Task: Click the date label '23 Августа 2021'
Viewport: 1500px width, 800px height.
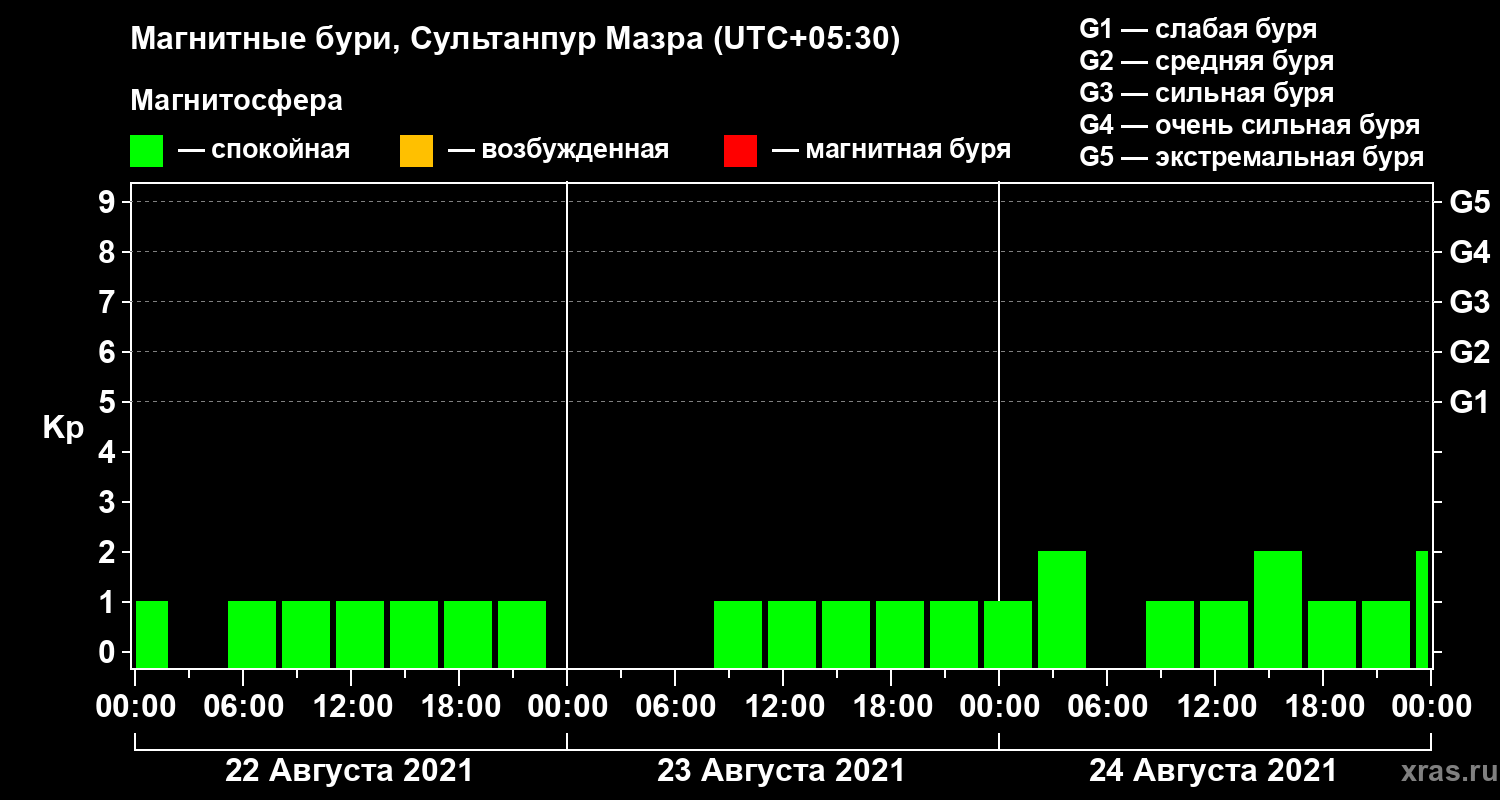Action: (781, 771)
